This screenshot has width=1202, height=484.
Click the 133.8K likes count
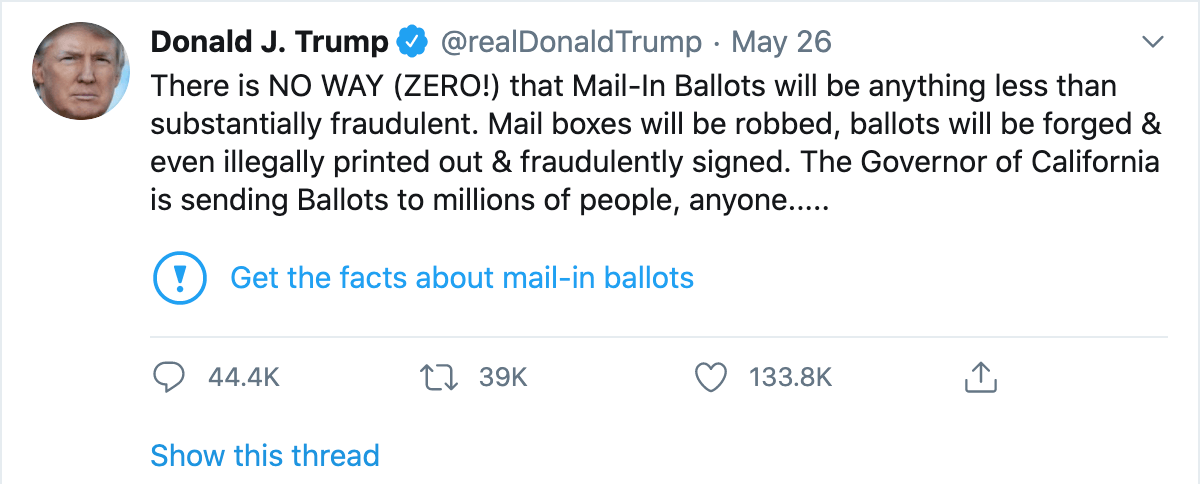click(x=791, y=377)
